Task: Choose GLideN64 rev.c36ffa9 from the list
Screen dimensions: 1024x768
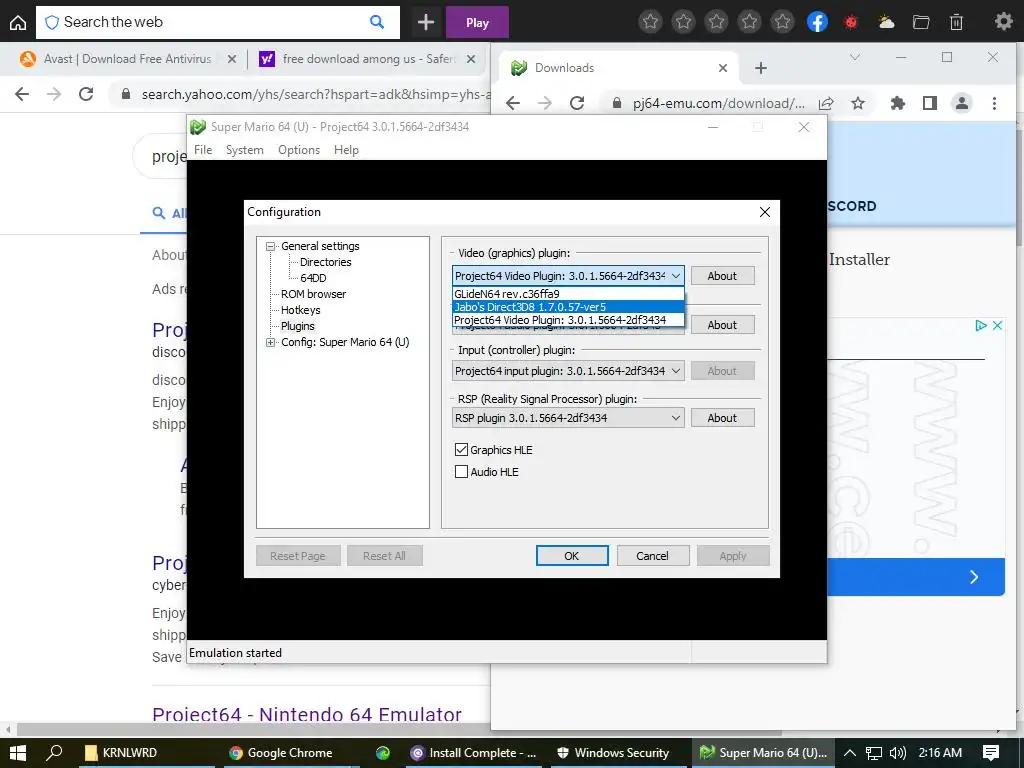Action: [x=568, y=294]
